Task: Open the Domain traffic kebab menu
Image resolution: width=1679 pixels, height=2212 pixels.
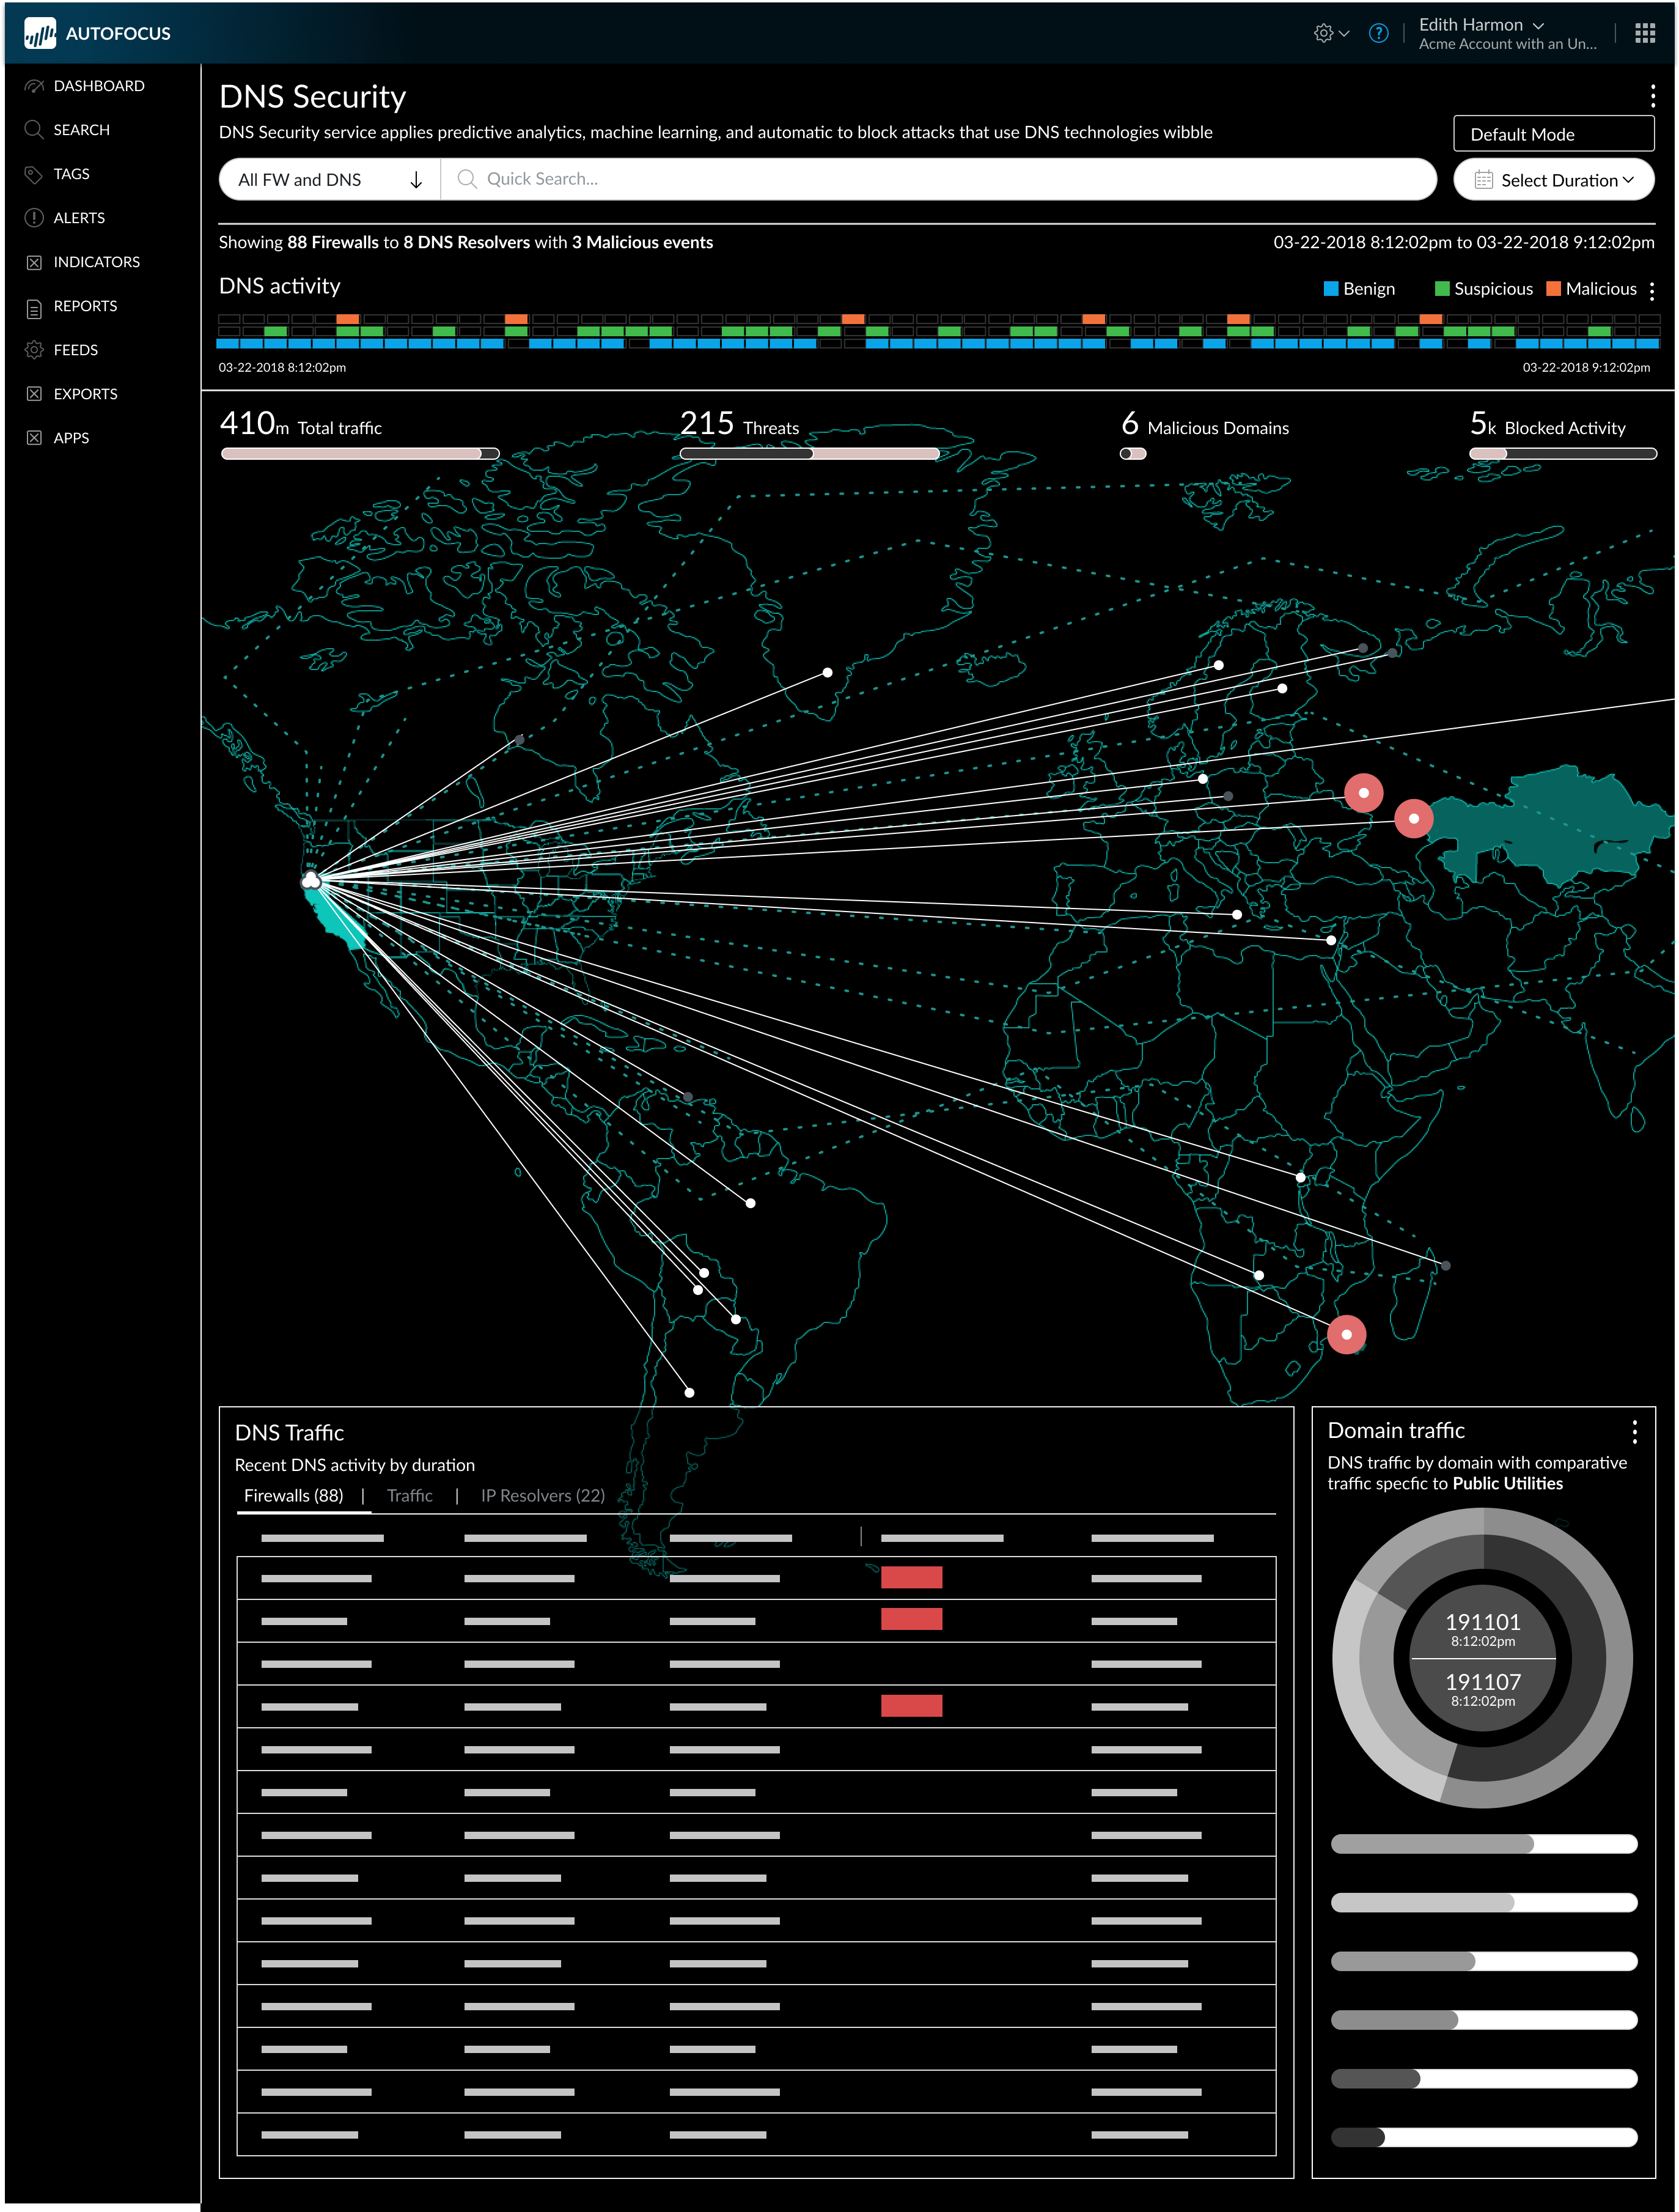Action: tap(1634, 1432)
